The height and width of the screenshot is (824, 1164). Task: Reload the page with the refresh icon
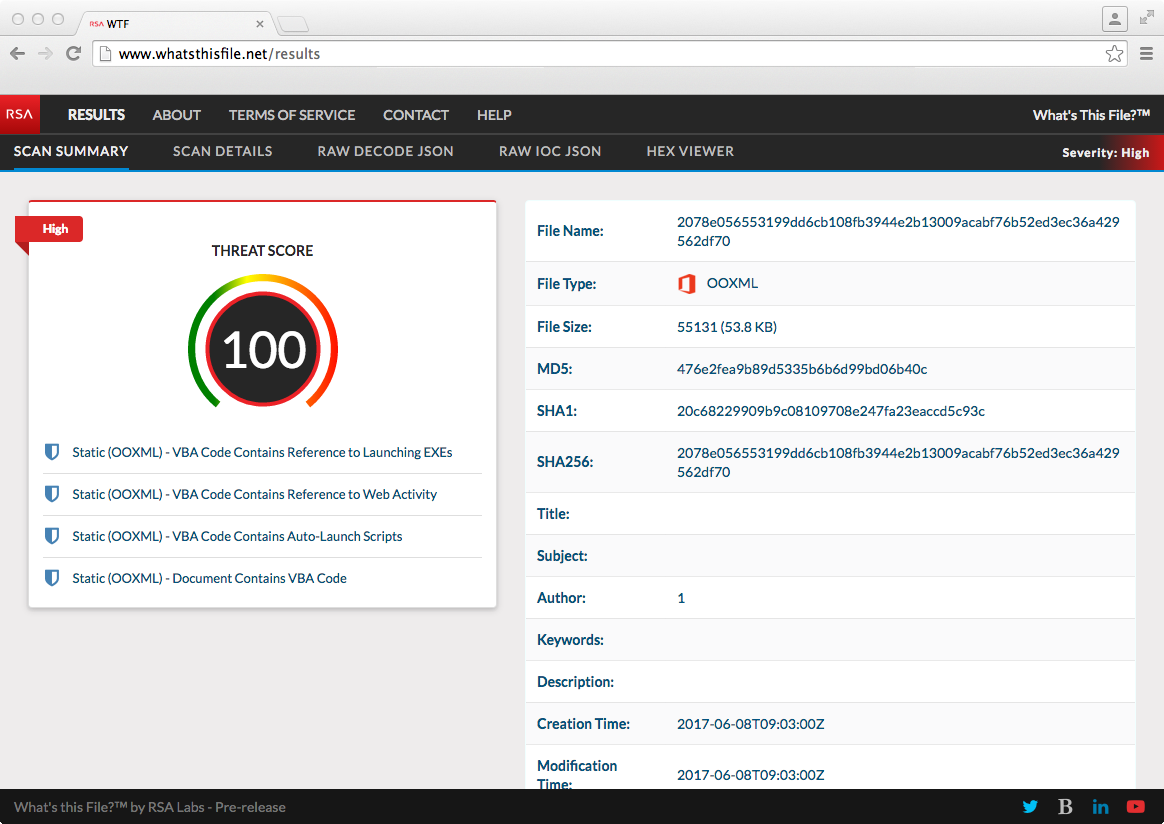pyautogui.click(x=72, y=53)
